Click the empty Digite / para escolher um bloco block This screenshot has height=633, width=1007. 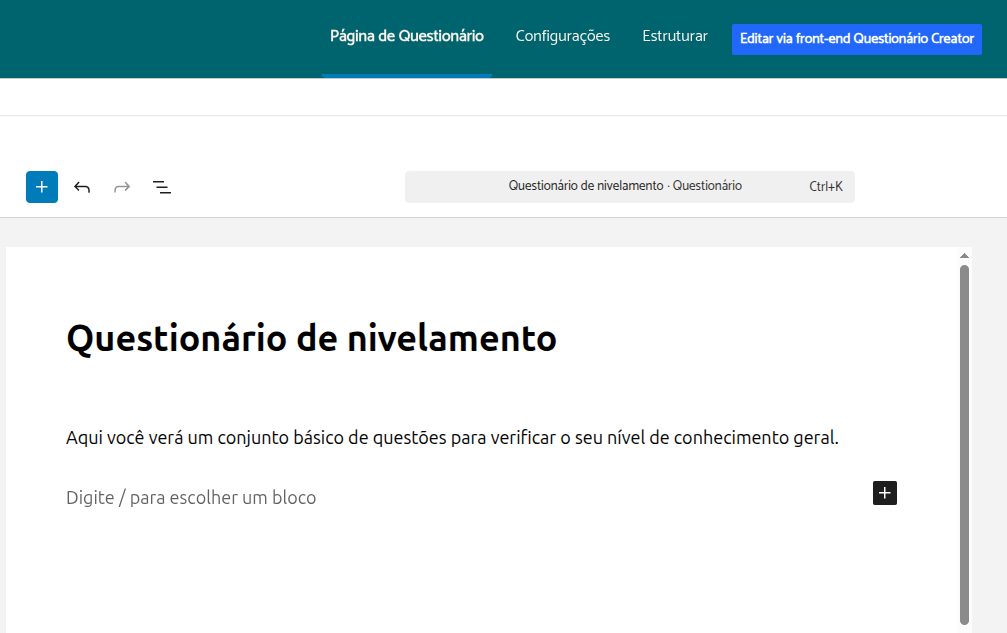point(190,497)
